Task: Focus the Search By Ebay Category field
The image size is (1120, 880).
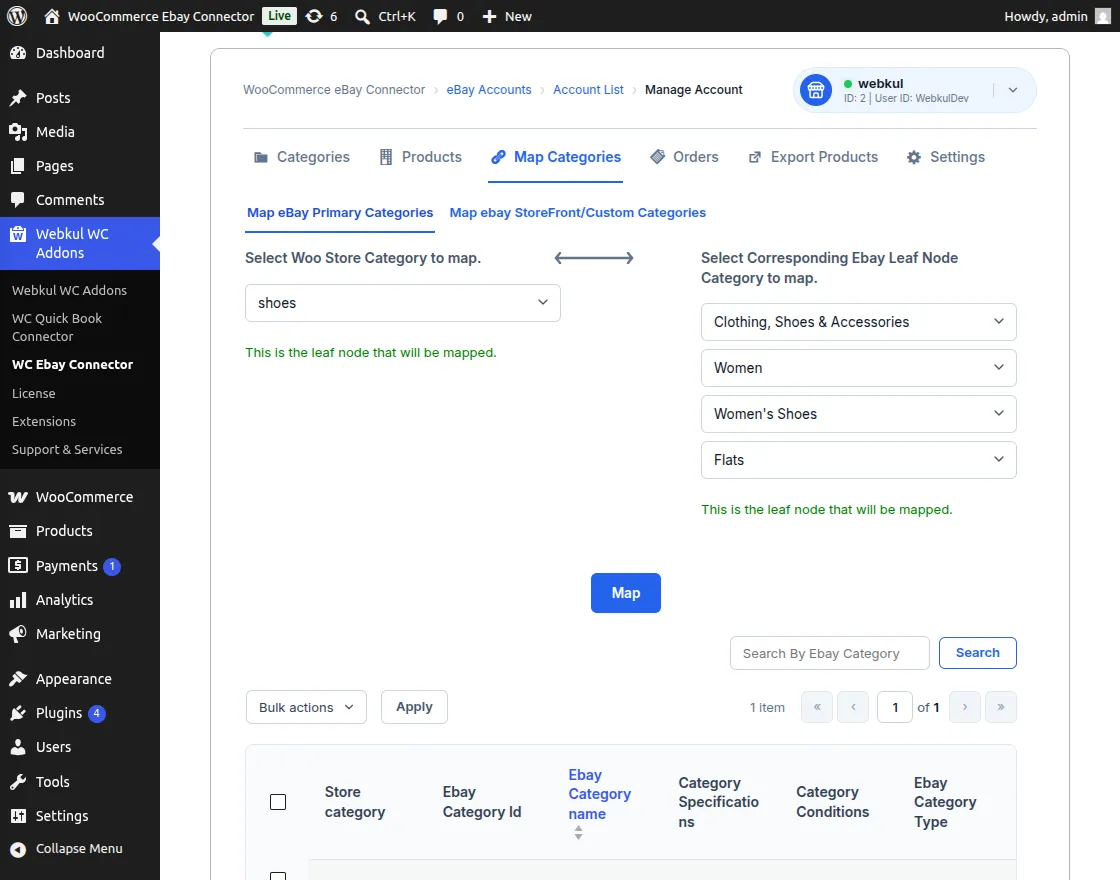Action: (830, 654)
